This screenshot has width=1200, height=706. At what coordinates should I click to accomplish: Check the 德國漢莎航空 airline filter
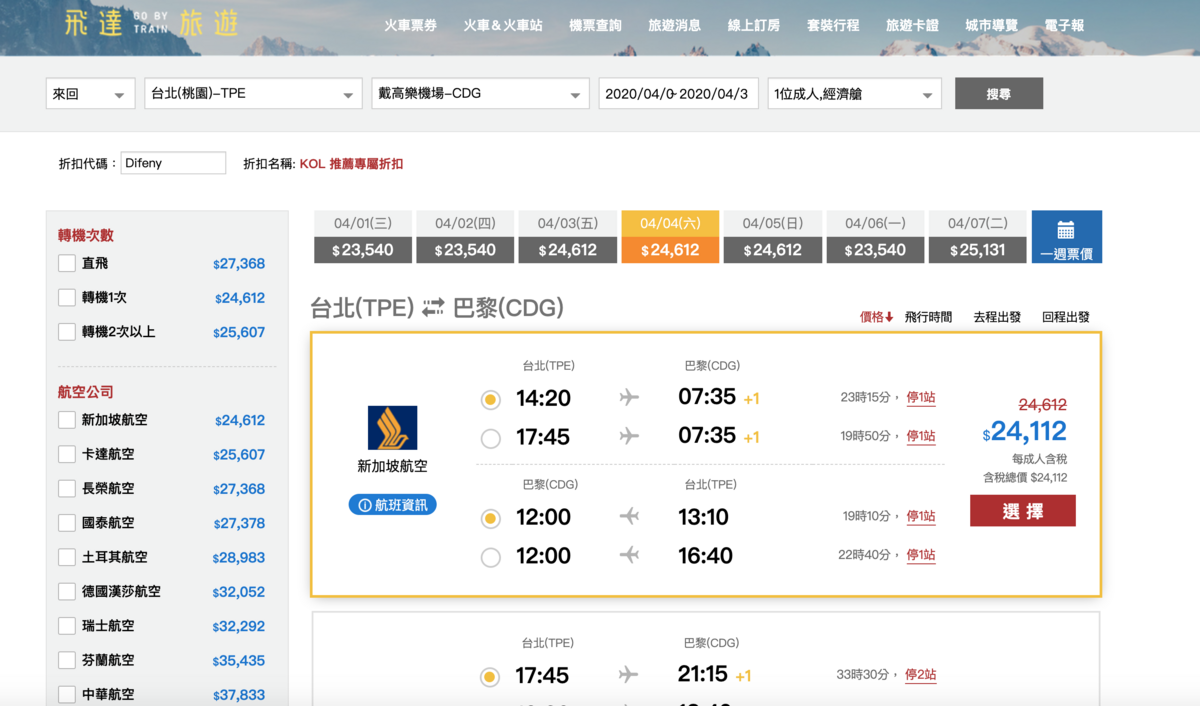(x=67, y=592)
